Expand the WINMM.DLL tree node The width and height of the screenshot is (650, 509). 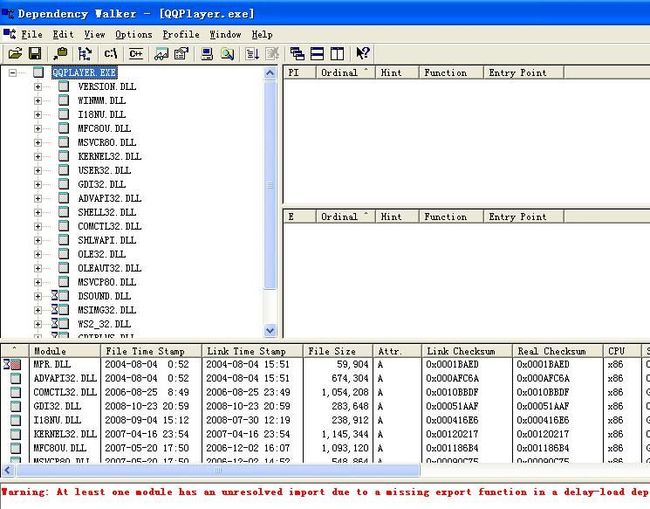point(38,101)
